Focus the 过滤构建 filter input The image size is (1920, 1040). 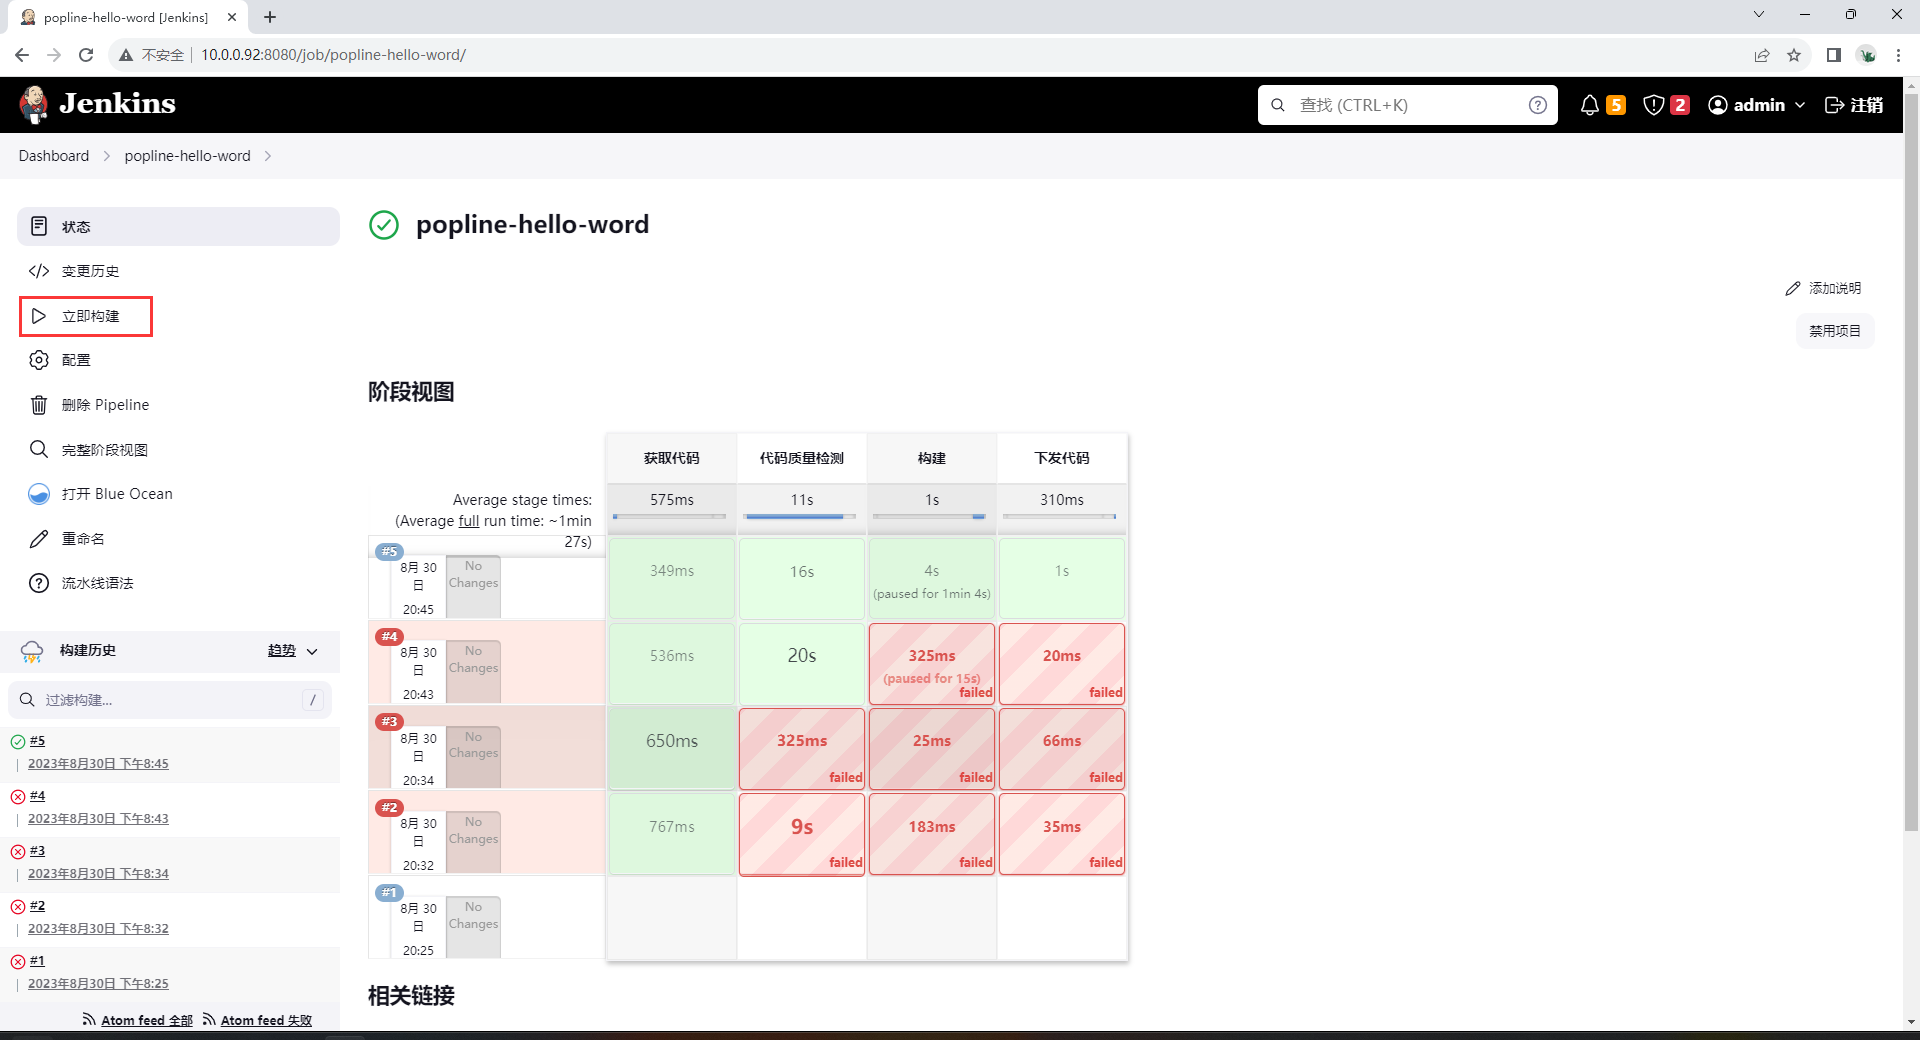(170, 700)
